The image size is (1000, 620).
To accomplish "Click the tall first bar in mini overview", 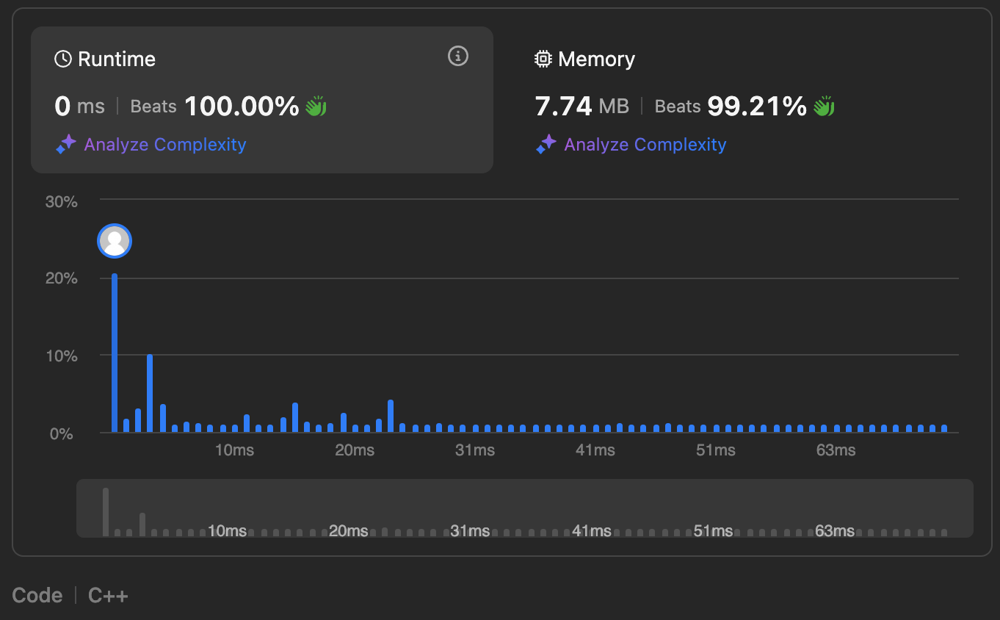I will tap(106, 511).
